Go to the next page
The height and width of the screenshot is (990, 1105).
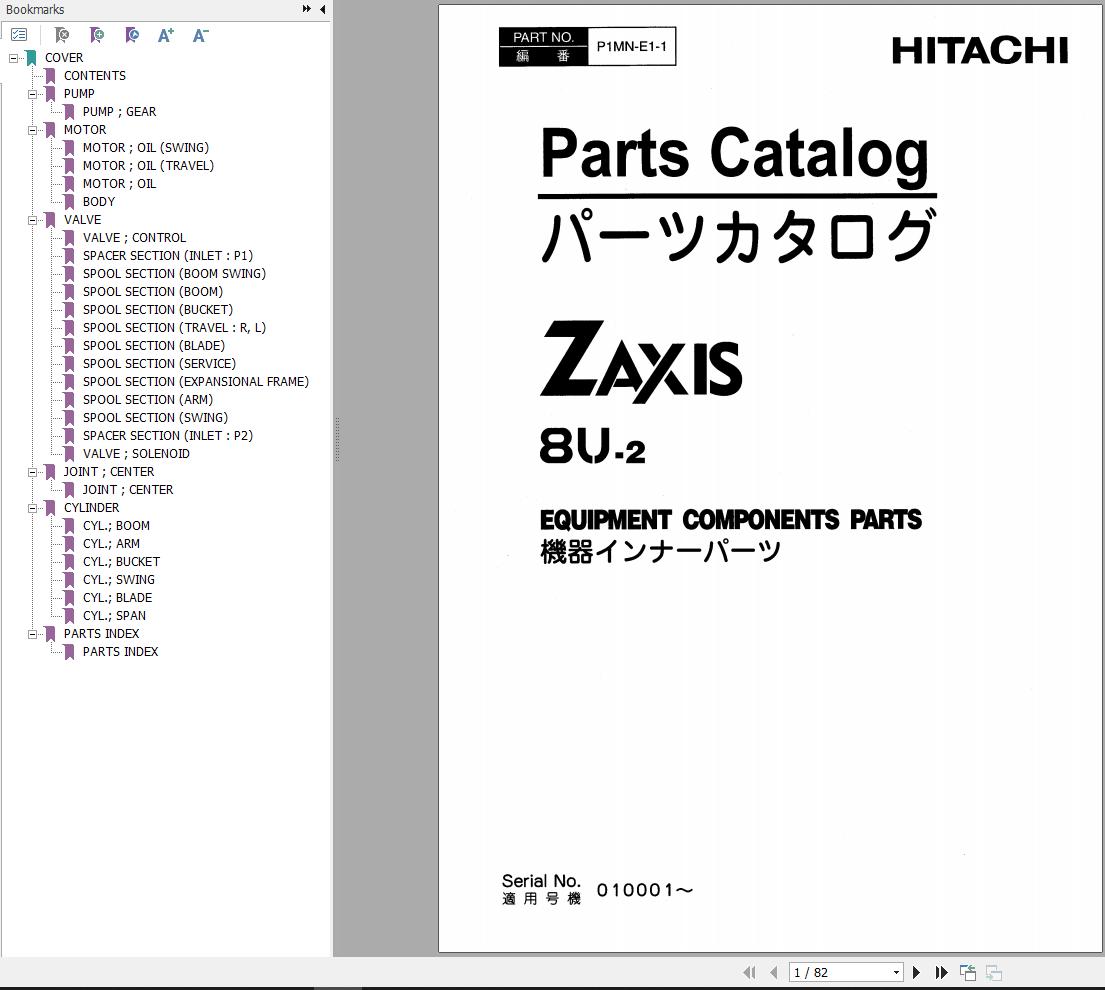(x=916, y=972)
